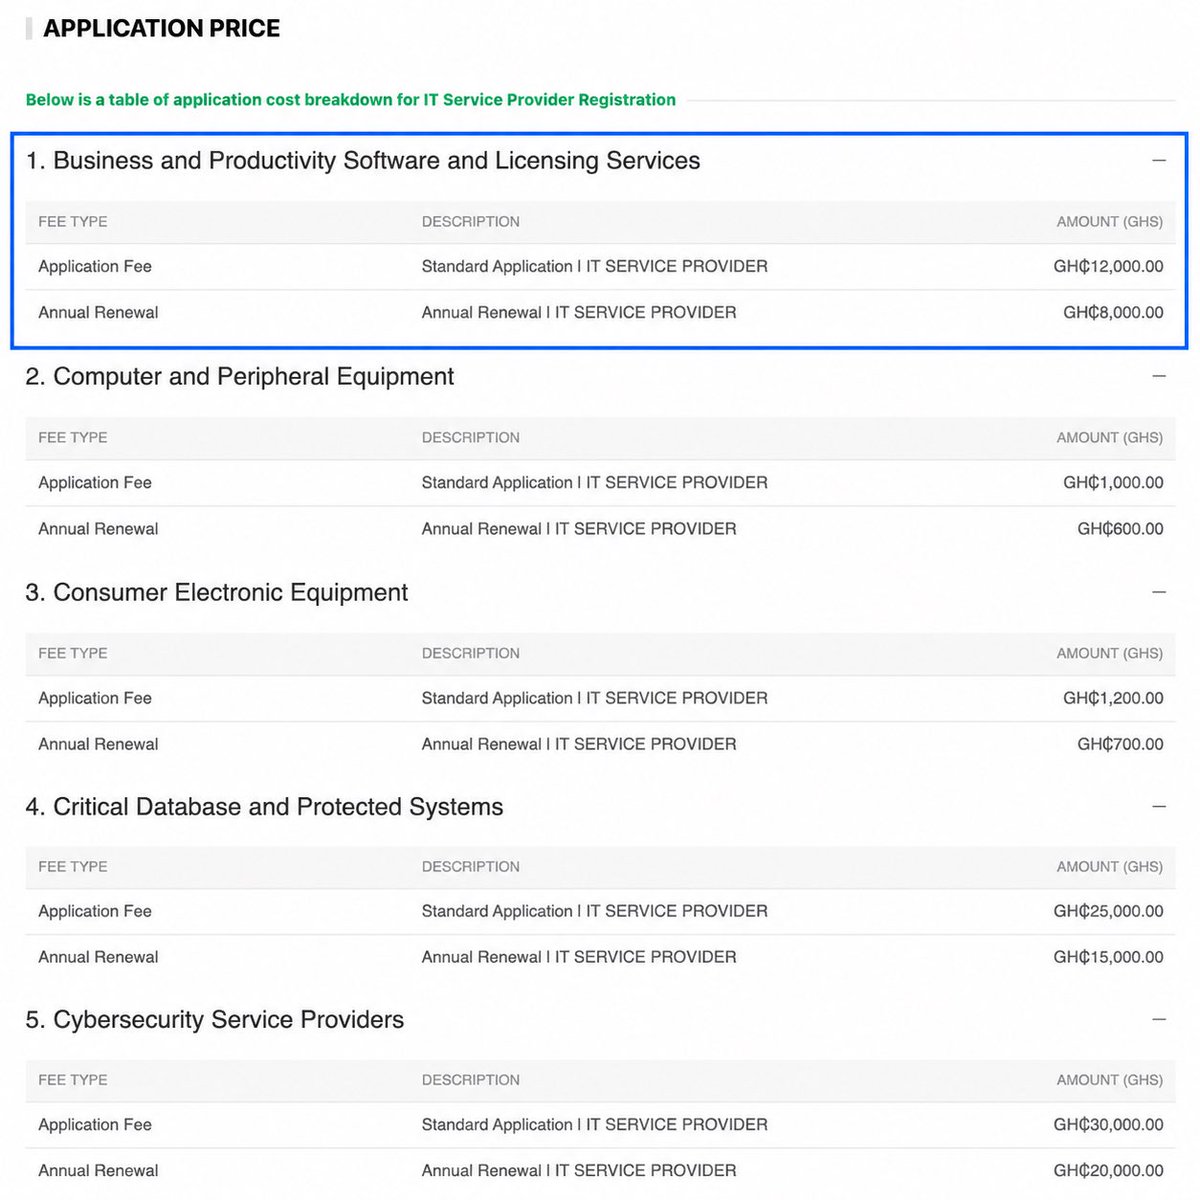Viewport: 1200px width, 1200px height.
Task: Select the GH₵12,000.00 amount cell
Action: (1108, 267)
